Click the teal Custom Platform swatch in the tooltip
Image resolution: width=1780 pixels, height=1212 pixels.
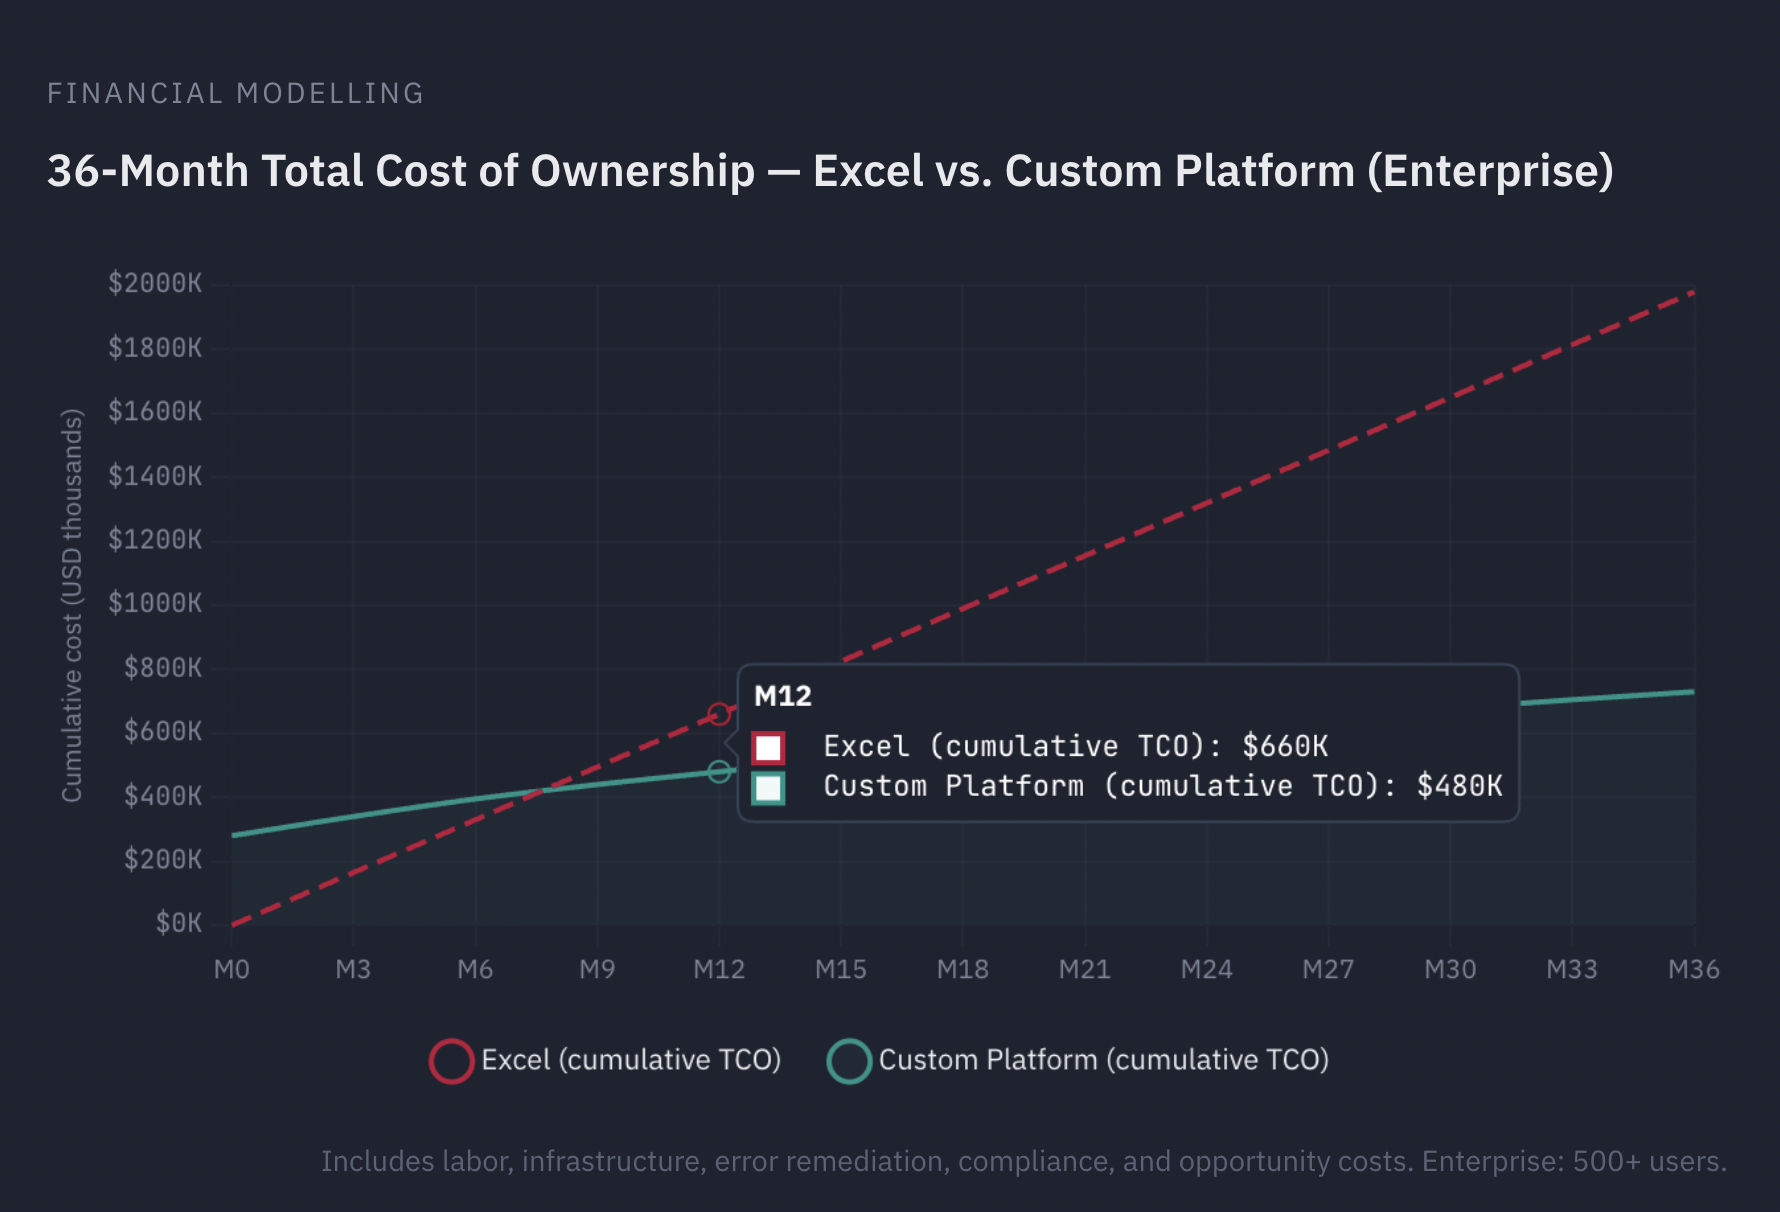[766, 786]
